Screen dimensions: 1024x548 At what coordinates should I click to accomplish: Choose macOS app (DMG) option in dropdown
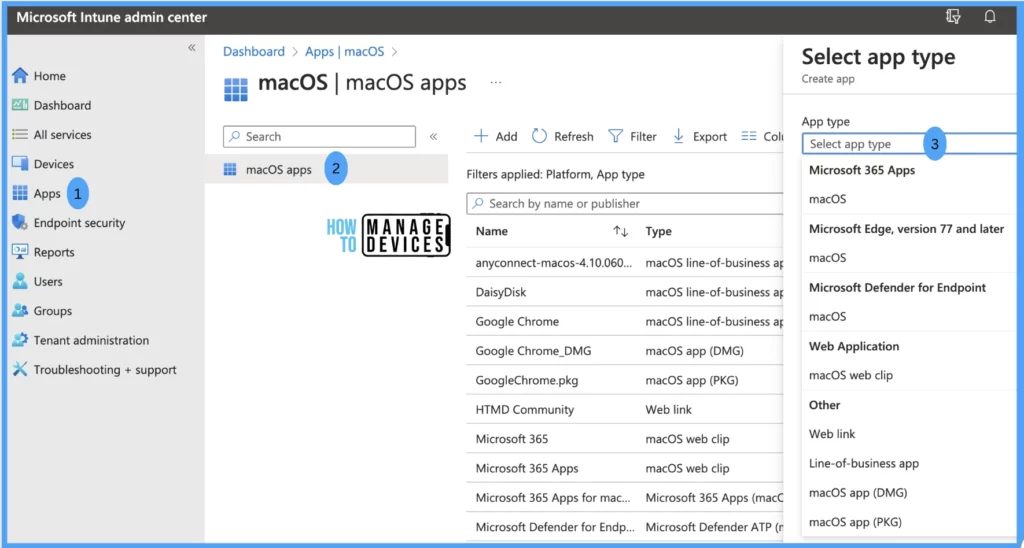click(858, 493)
